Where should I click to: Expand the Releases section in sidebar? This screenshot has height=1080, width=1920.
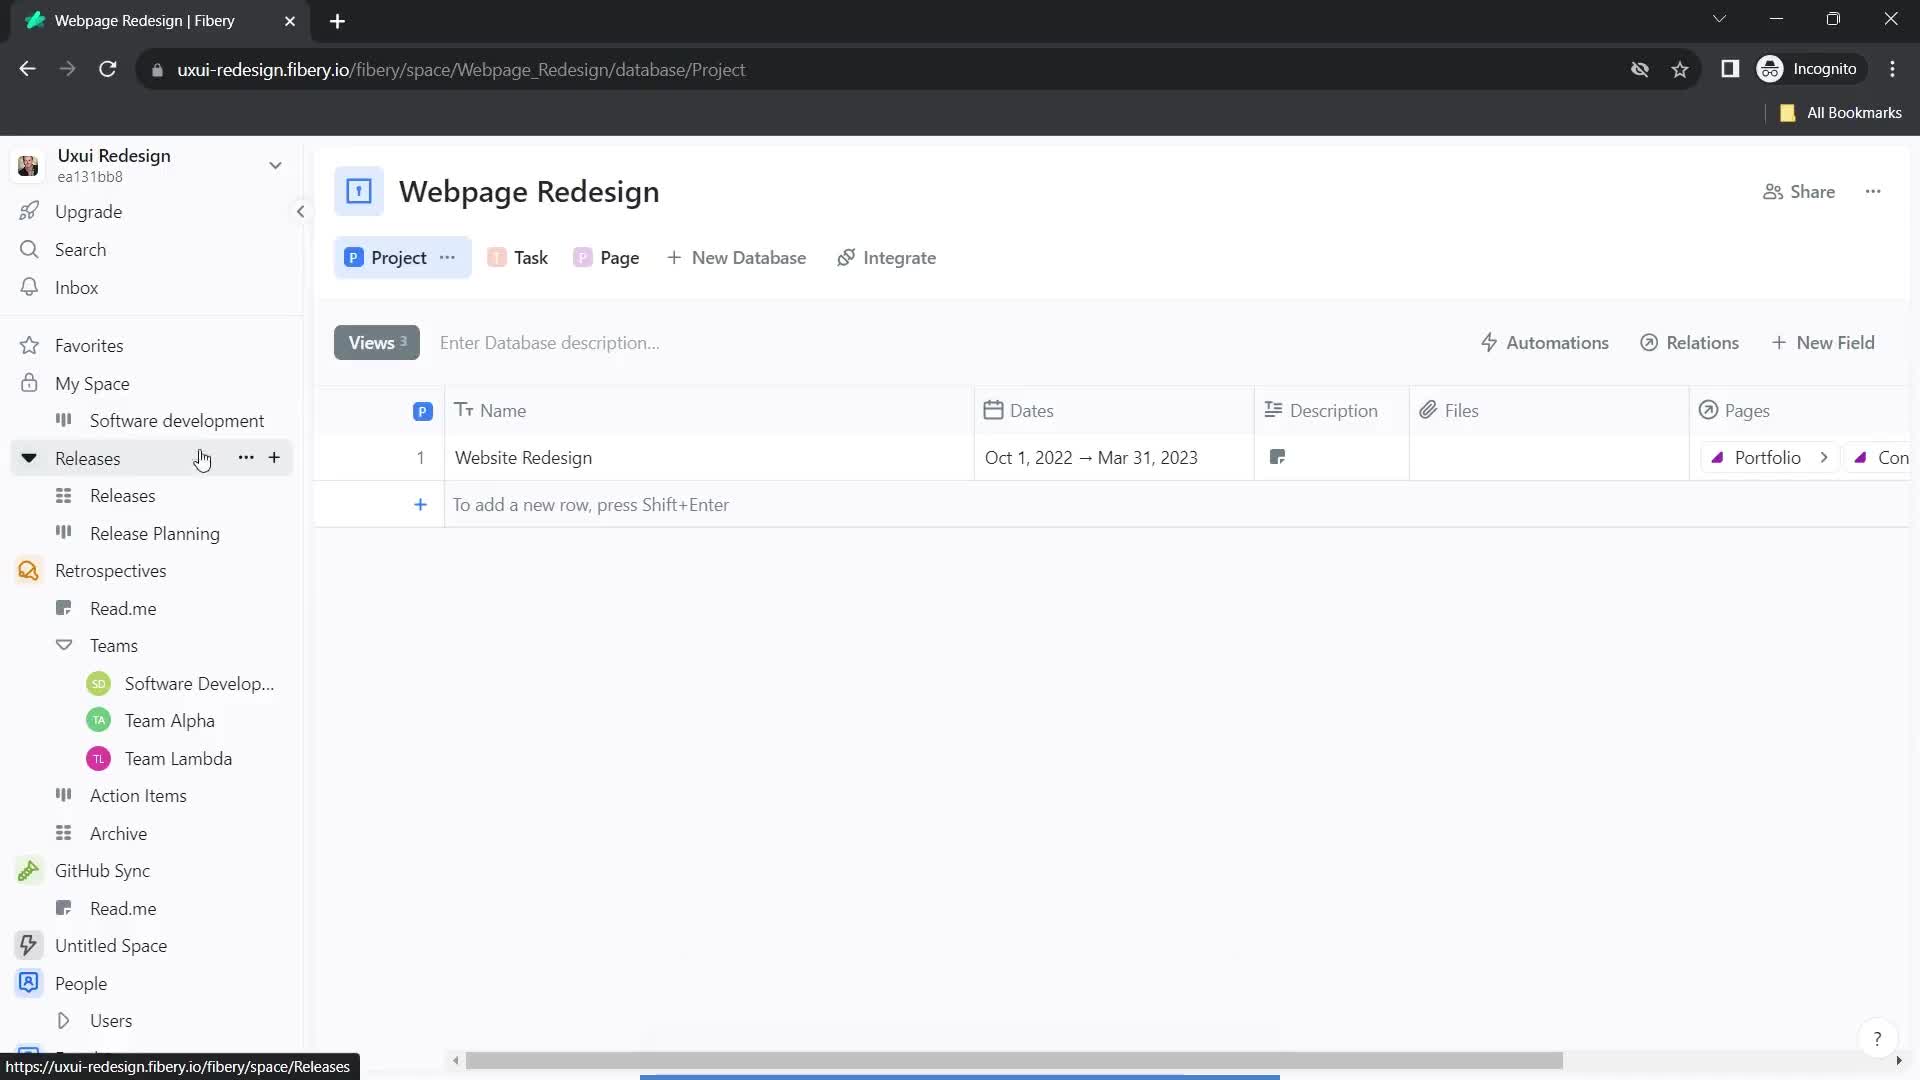pos(29,458)
